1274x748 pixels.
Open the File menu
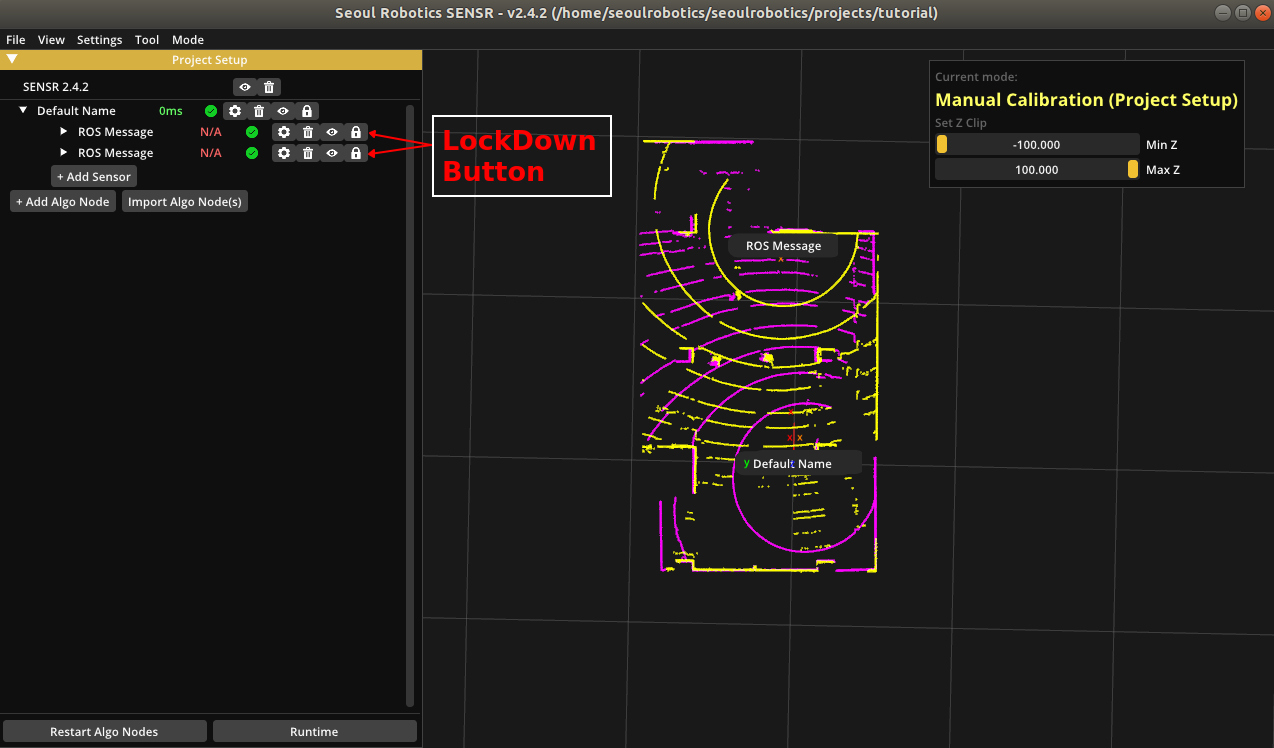point(16,40)
